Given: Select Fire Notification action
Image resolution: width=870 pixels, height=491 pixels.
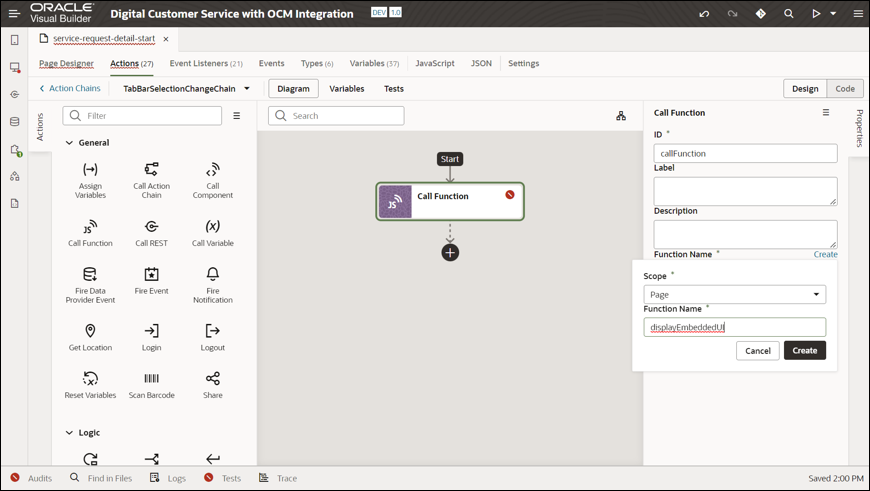Looking at the screenshot, I should pos(213,284).
